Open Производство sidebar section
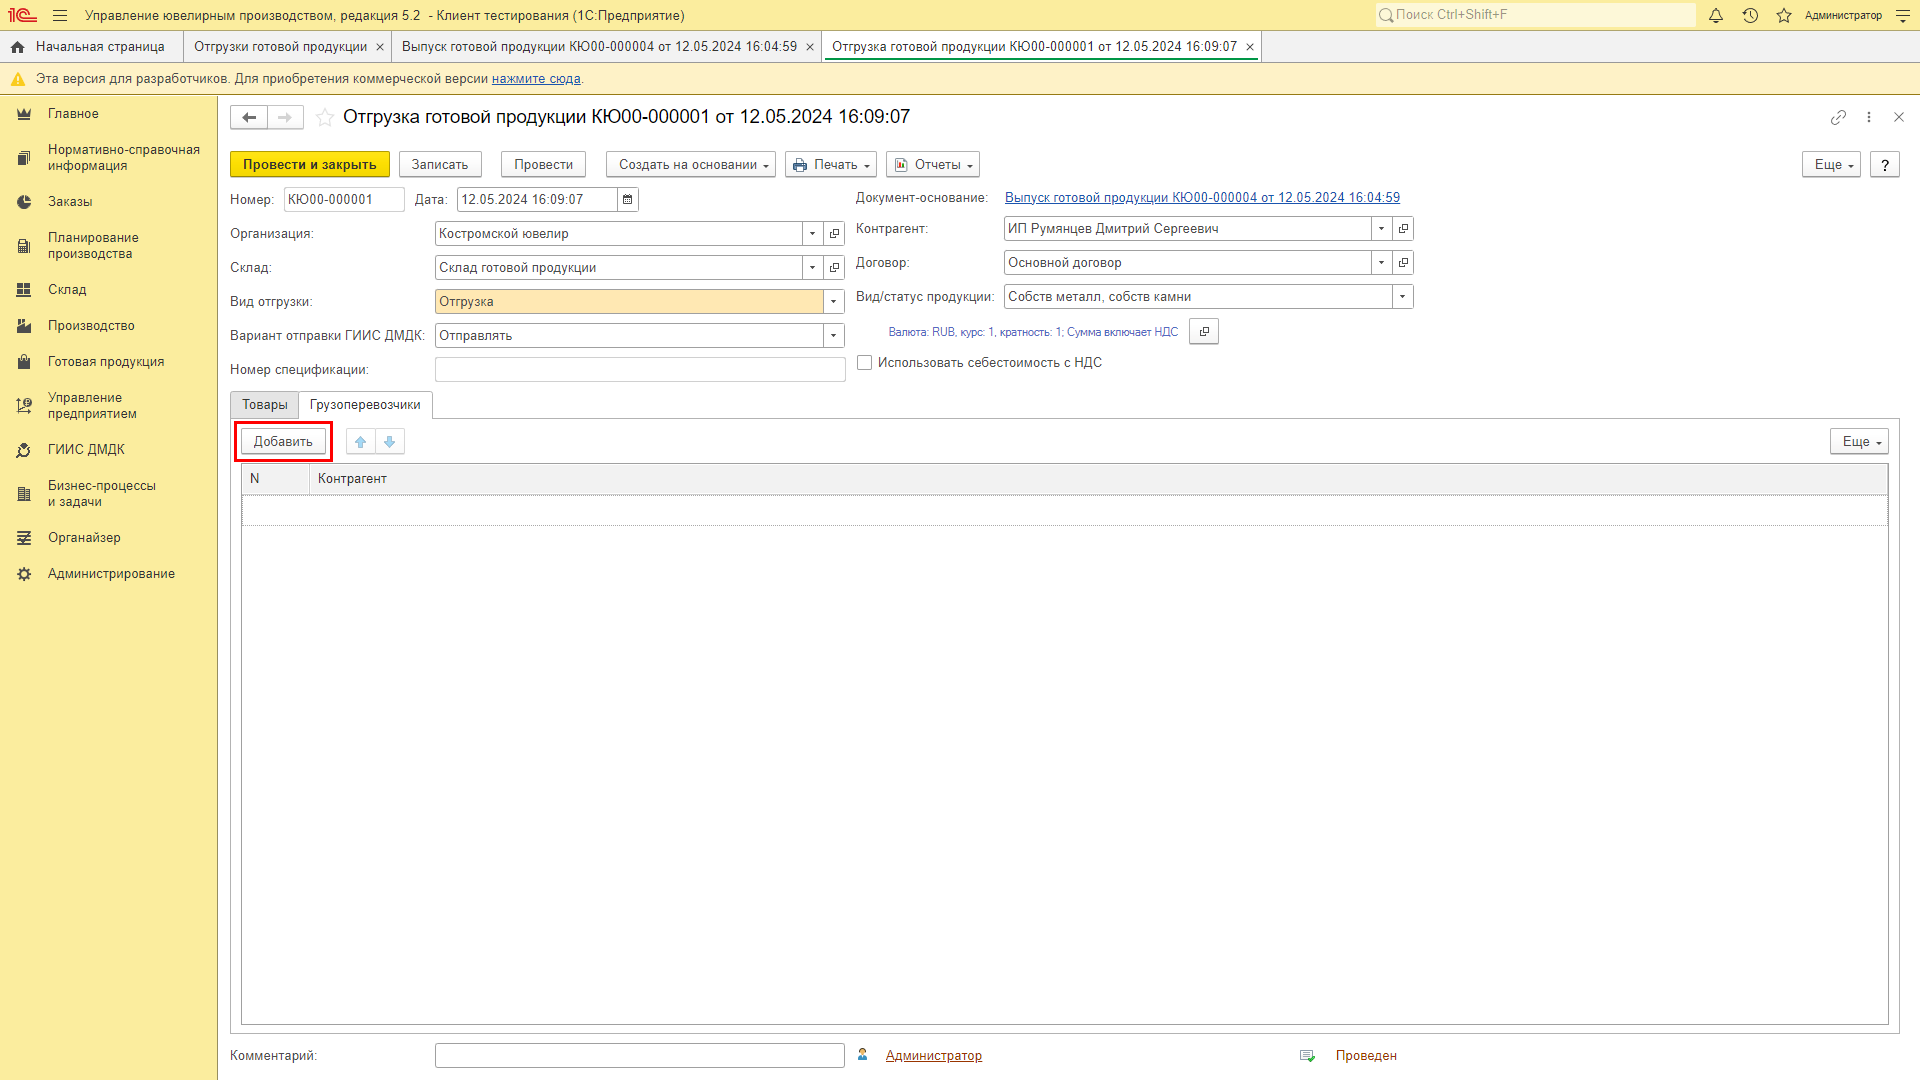The width and height of the screenshot is (1920, 1080). 91,326
